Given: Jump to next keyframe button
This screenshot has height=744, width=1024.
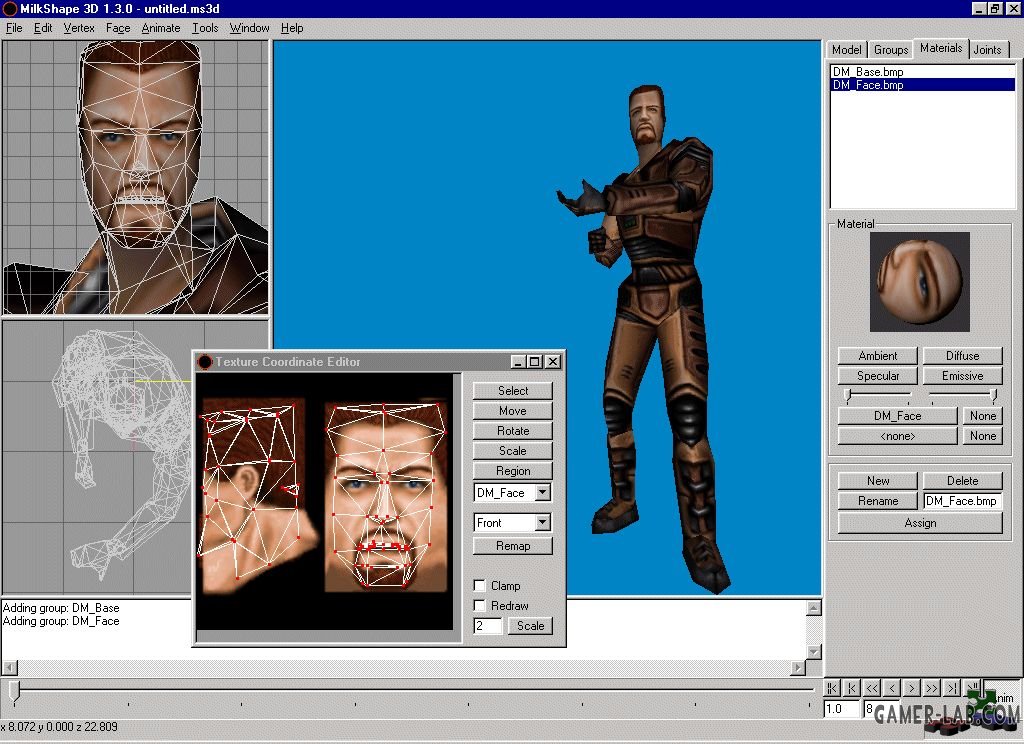Looking at the screenshot, I should 952,688.
